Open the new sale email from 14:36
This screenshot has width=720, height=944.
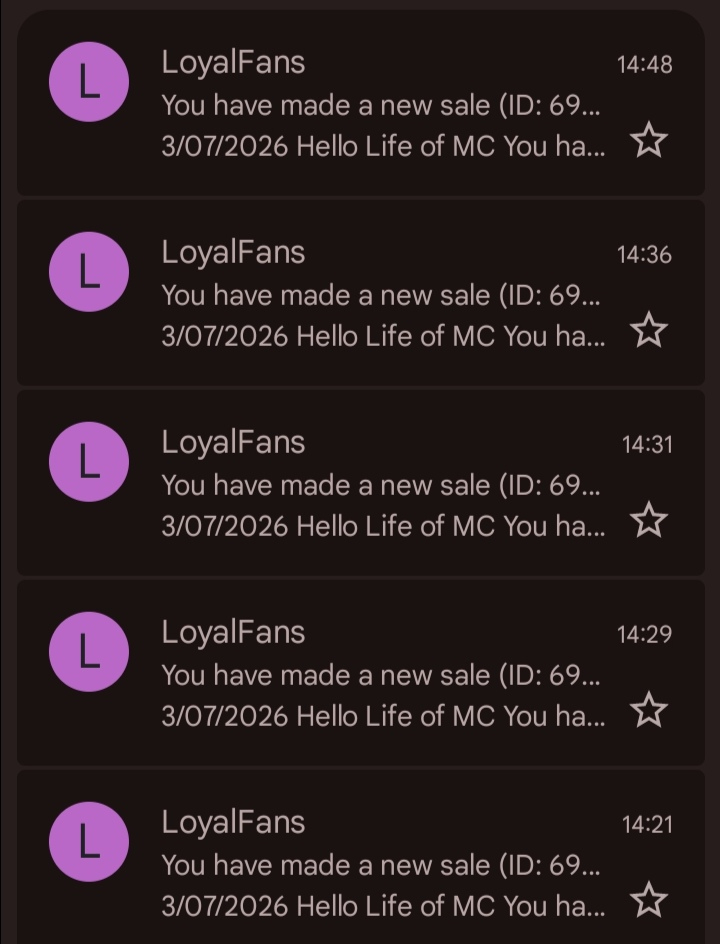(380, 295)
